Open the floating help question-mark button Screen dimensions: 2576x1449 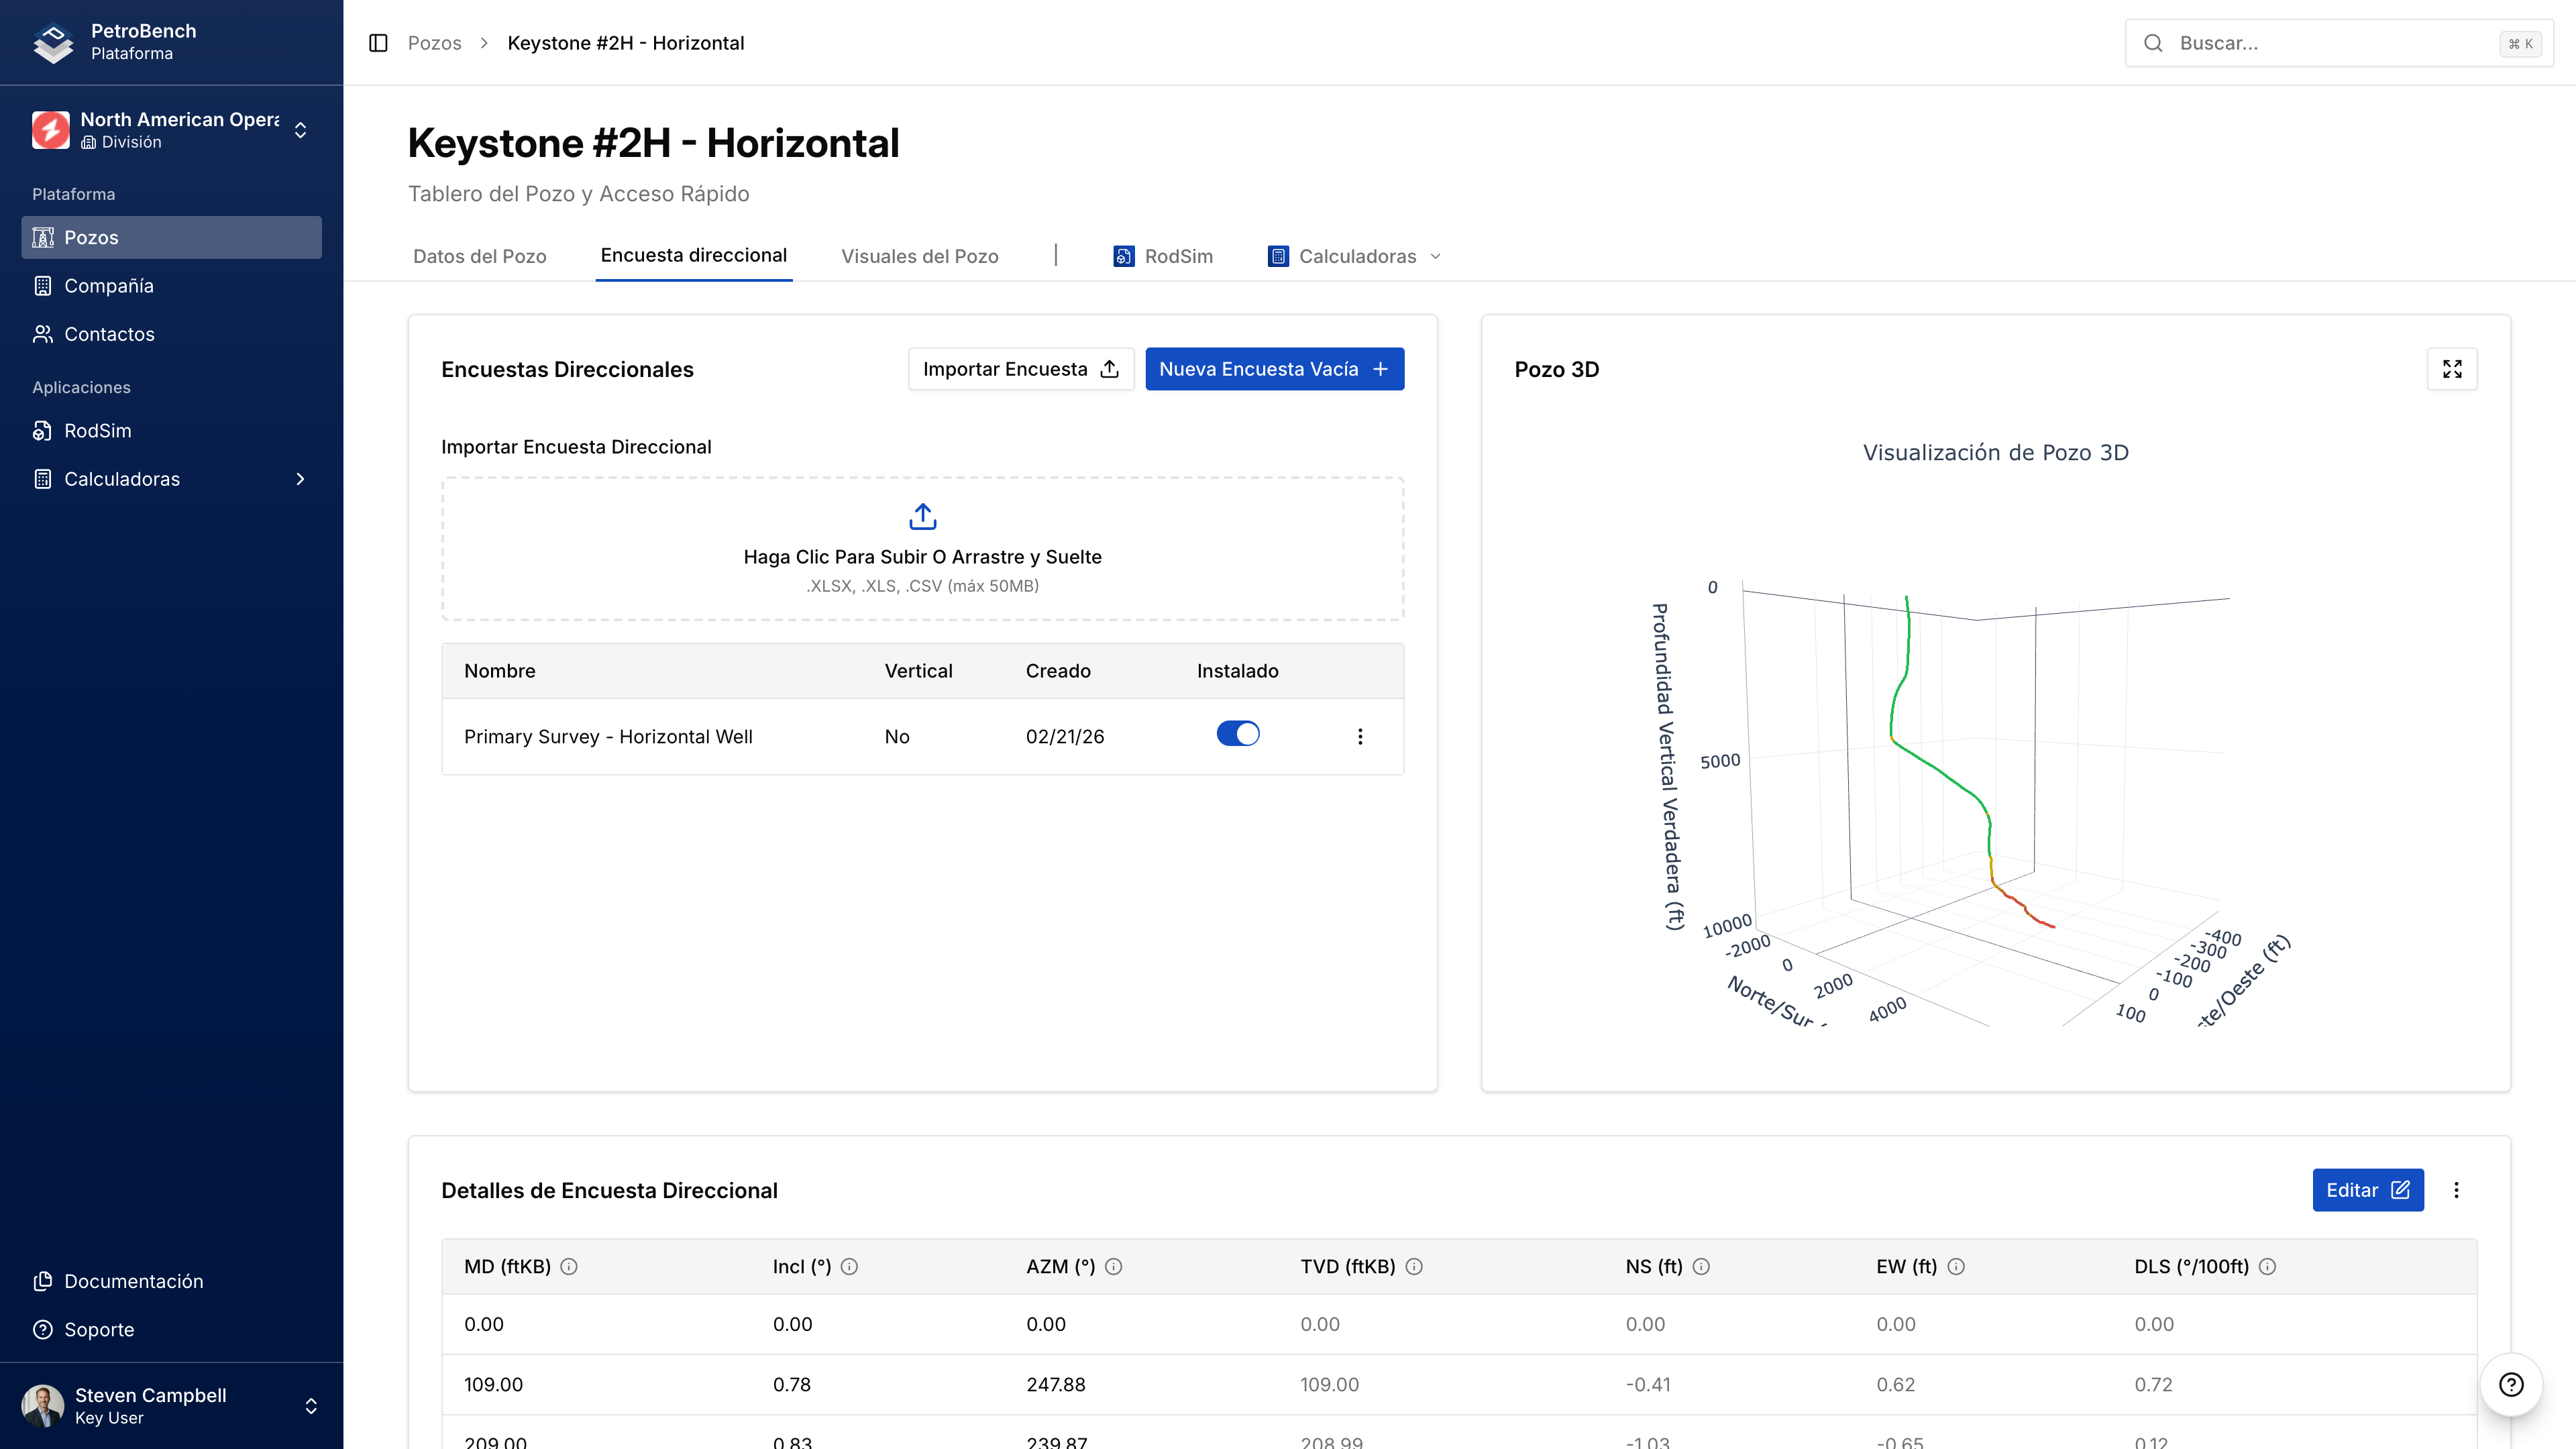(x=2511, y=1384)
